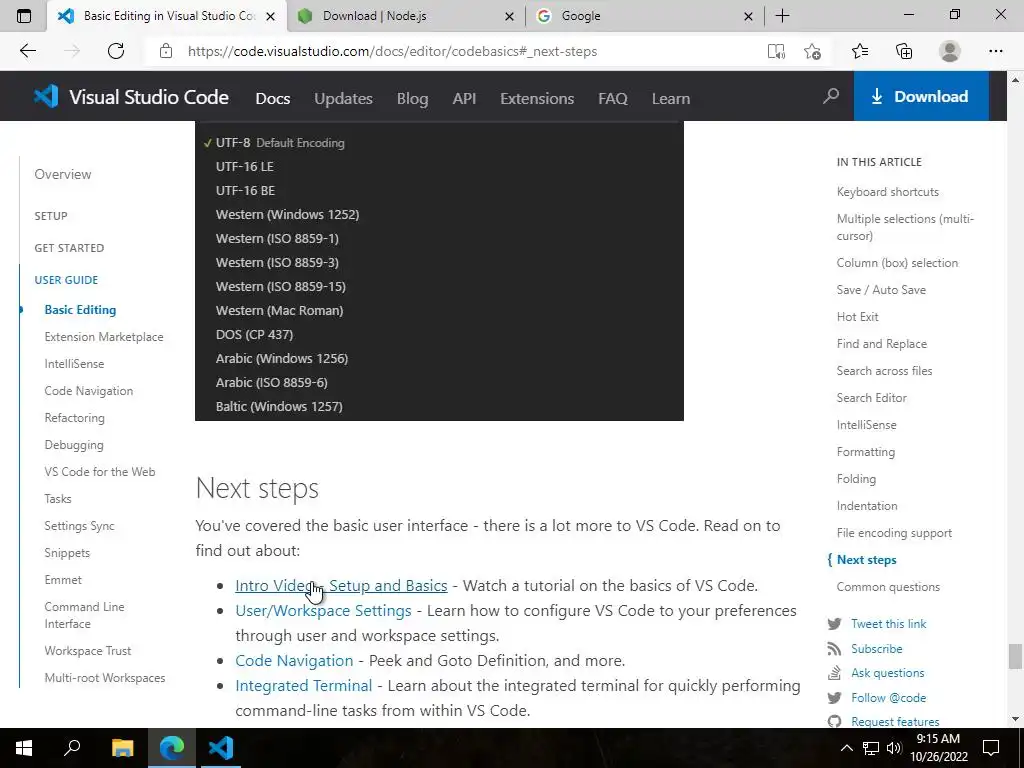Click the browser back arrow
Screen dimensions: 1024x768
point(27,51)
